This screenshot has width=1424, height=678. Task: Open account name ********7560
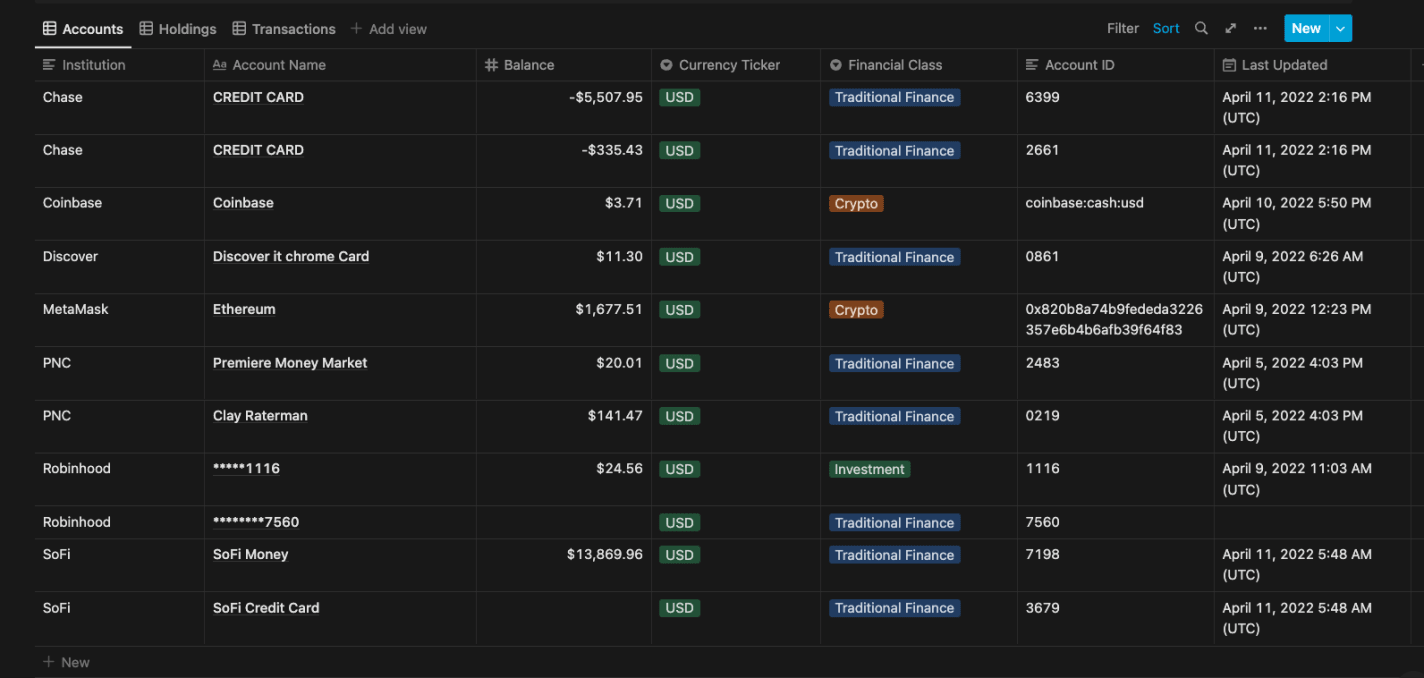pyautogui.click(x=256, y=522)
